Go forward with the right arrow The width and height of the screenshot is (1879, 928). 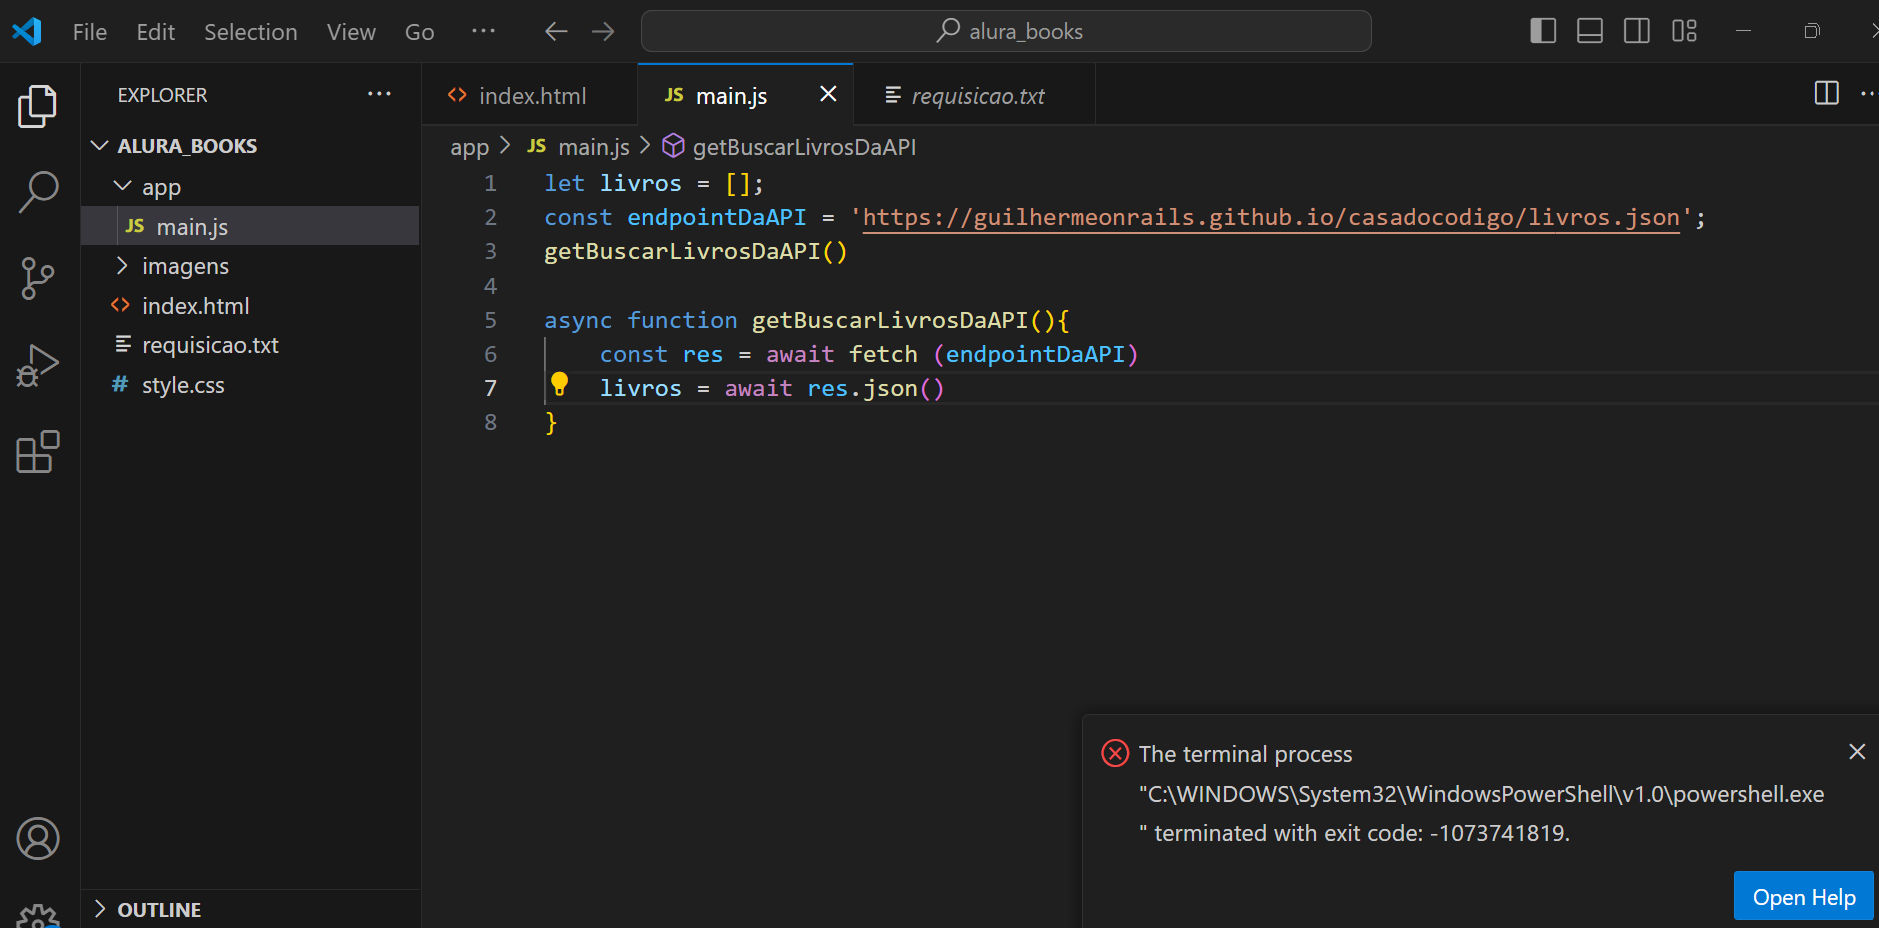tap(603, 31)
